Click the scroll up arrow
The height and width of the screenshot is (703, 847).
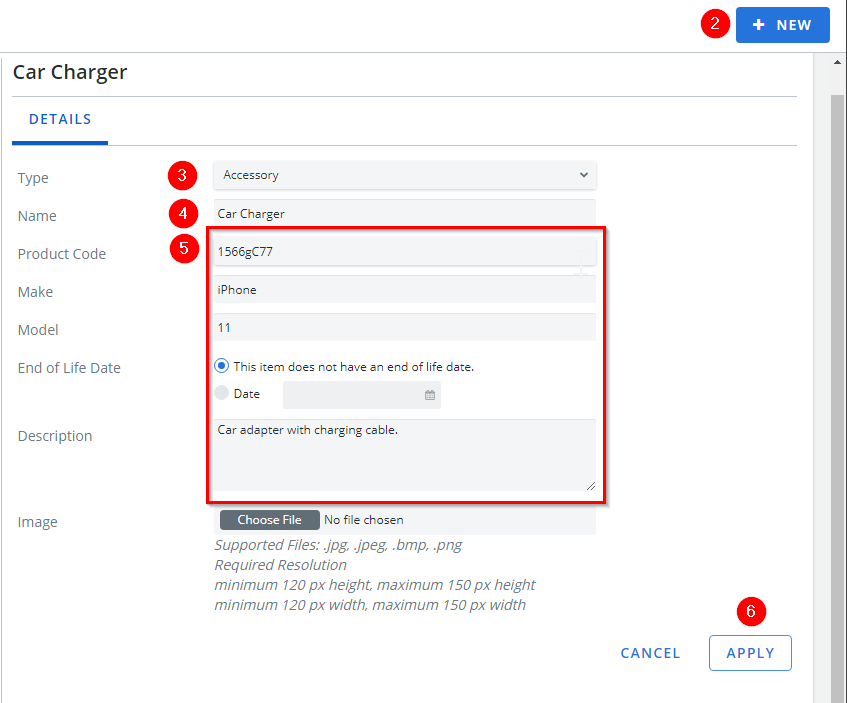(837, 62)
